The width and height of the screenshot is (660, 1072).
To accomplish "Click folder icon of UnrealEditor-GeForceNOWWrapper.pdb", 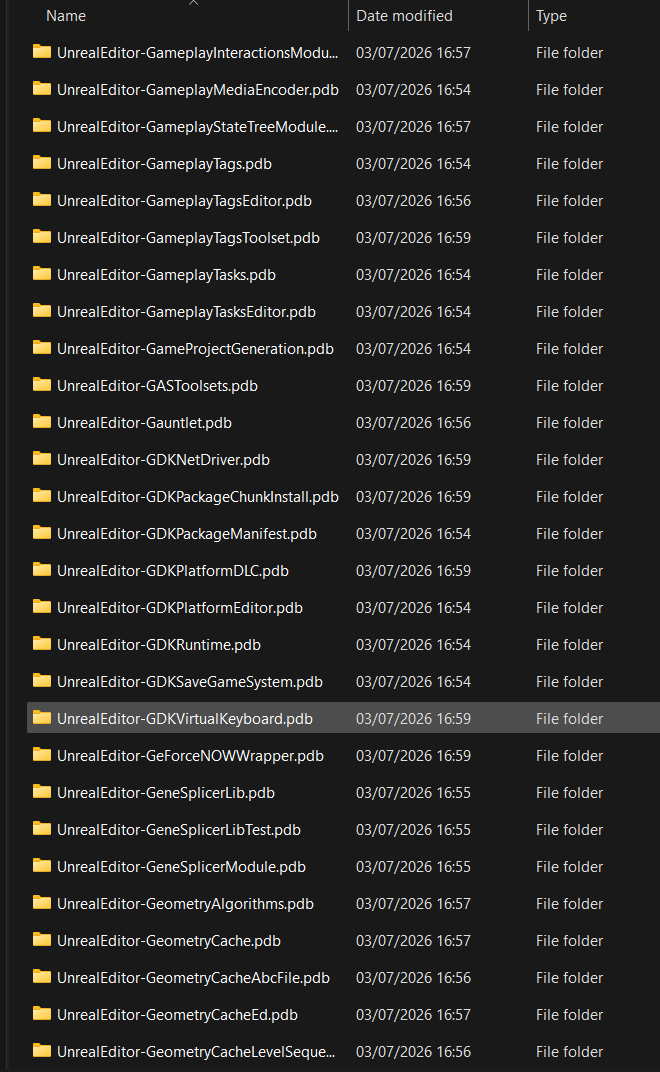I will 42,753.
